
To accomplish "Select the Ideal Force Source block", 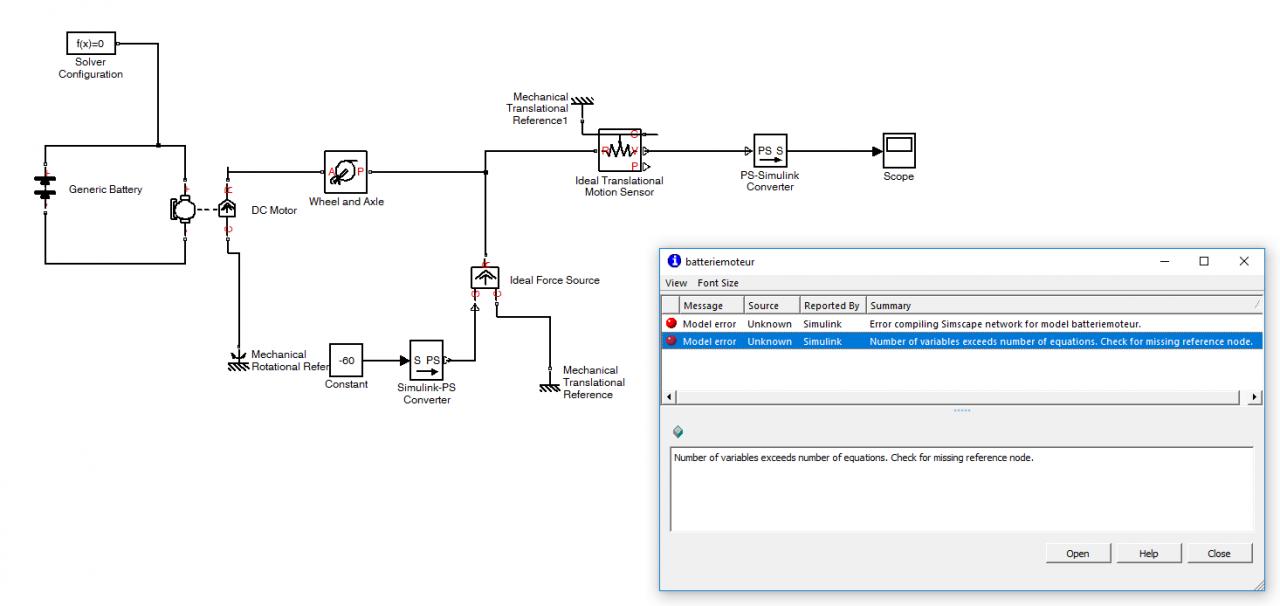I will click(x=486, y=280).
